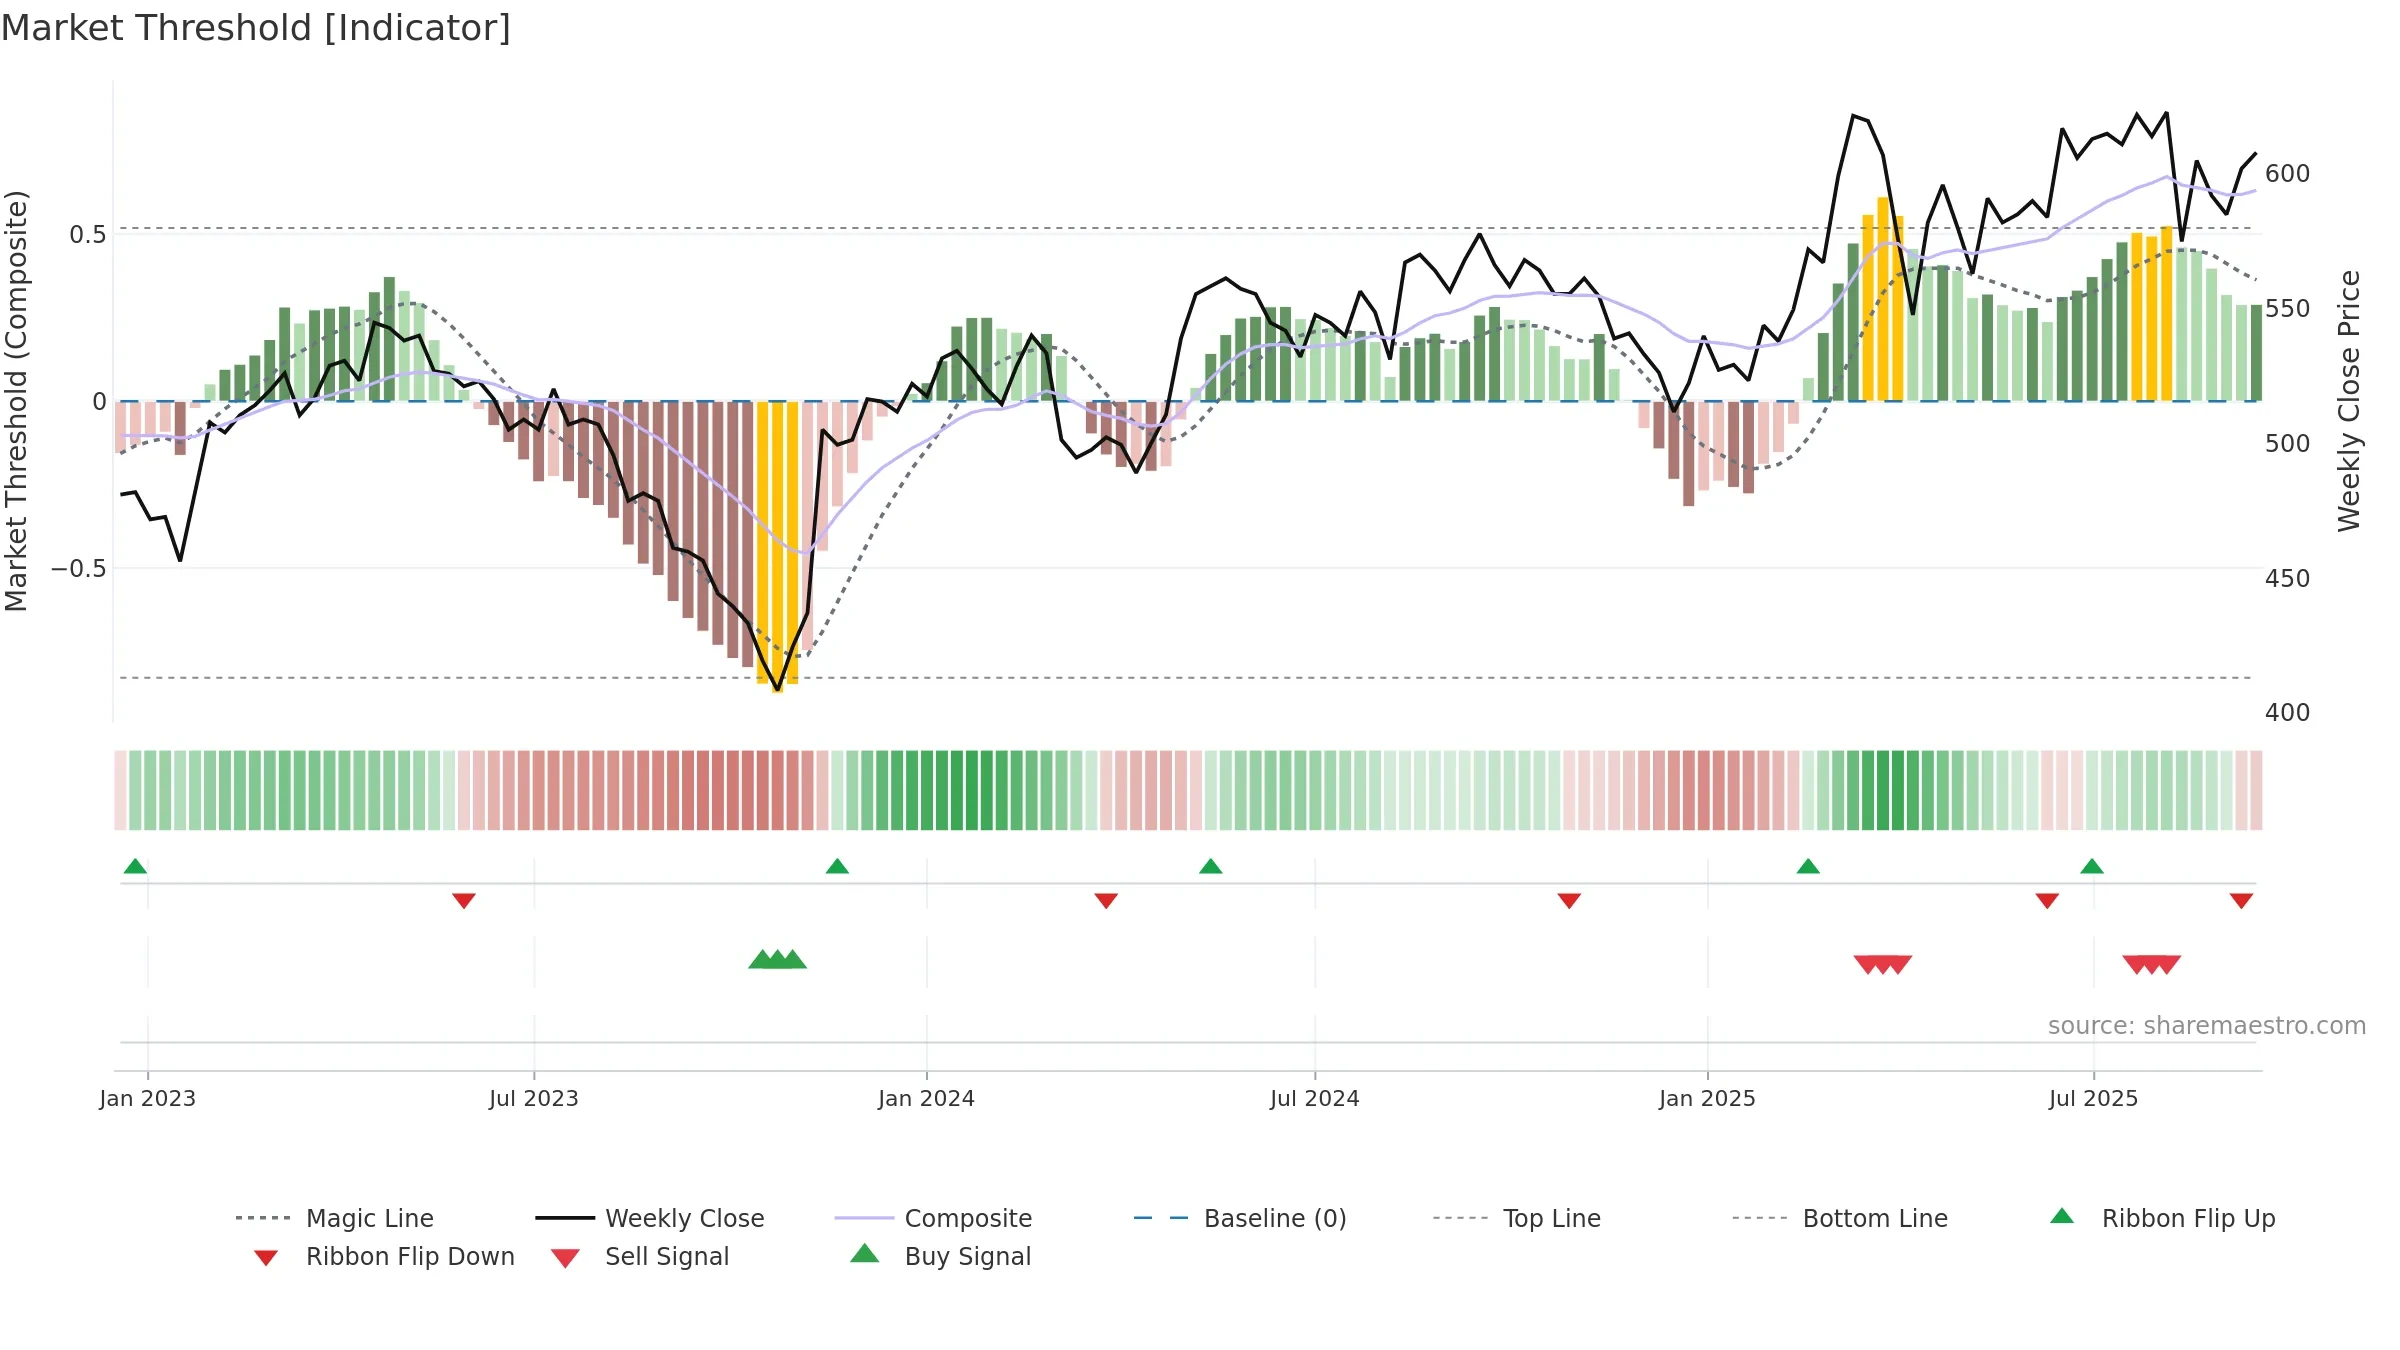Screen dimensions: 2400x1350
Task: Click the 550 price axis tick label
Action: [x=2288, y=309]
